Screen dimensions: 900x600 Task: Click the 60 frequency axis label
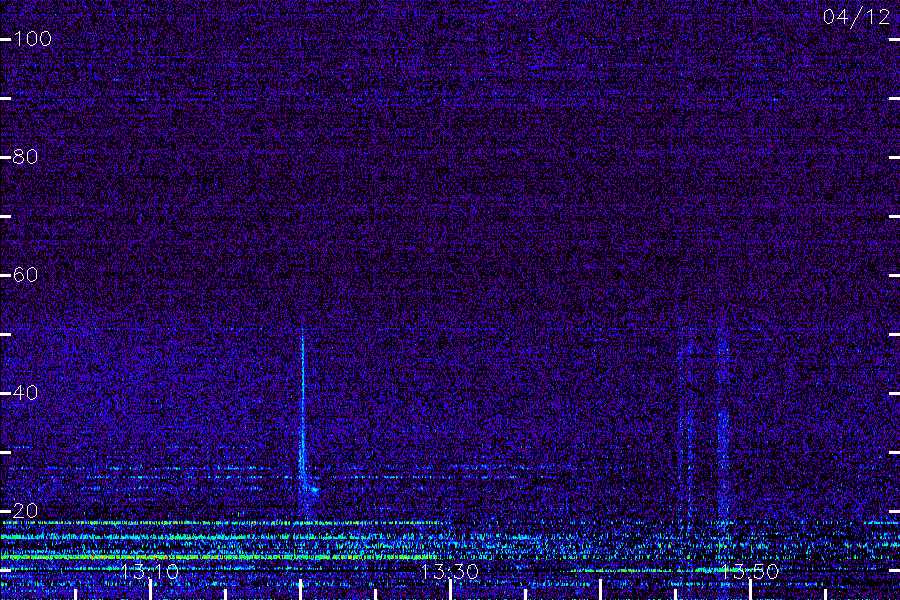[x=25, y=274]
